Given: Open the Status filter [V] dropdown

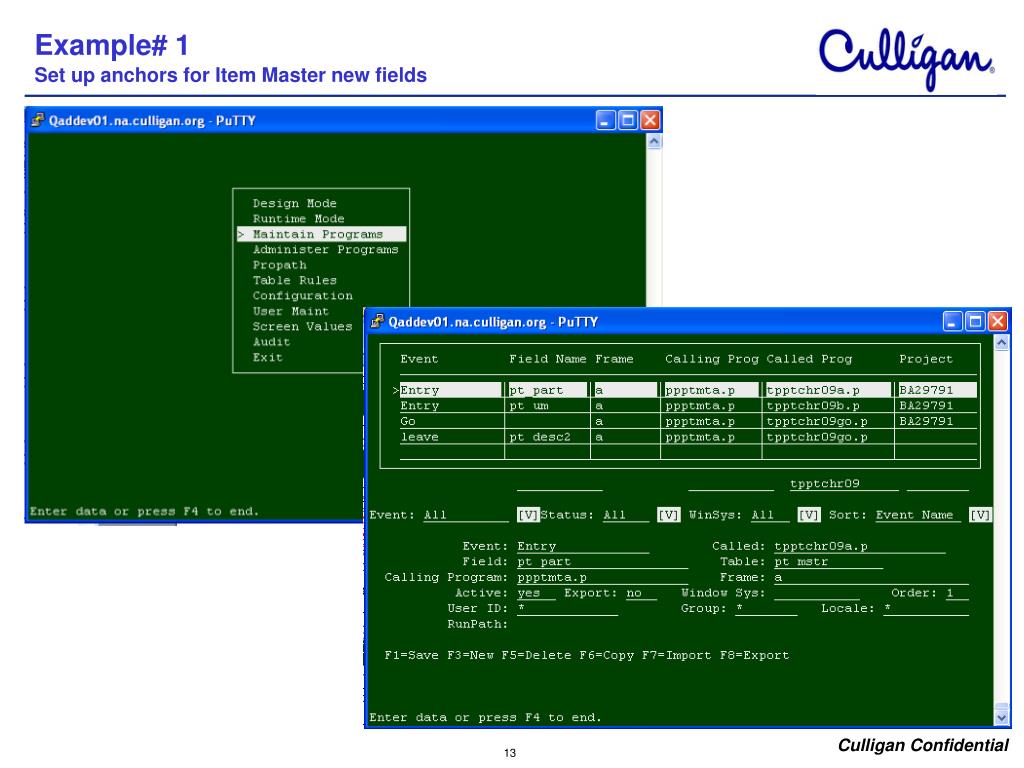Looking at the screenshot, I should tap(668, 515).
